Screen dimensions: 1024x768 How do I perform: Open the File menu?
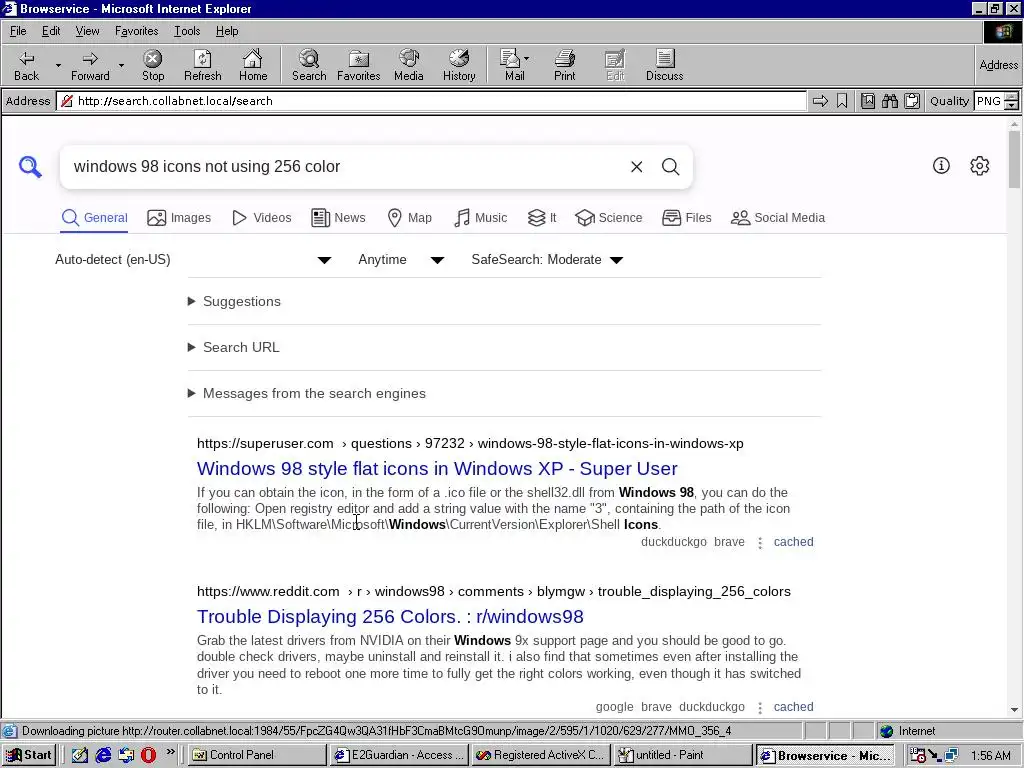tap(18, 31)
